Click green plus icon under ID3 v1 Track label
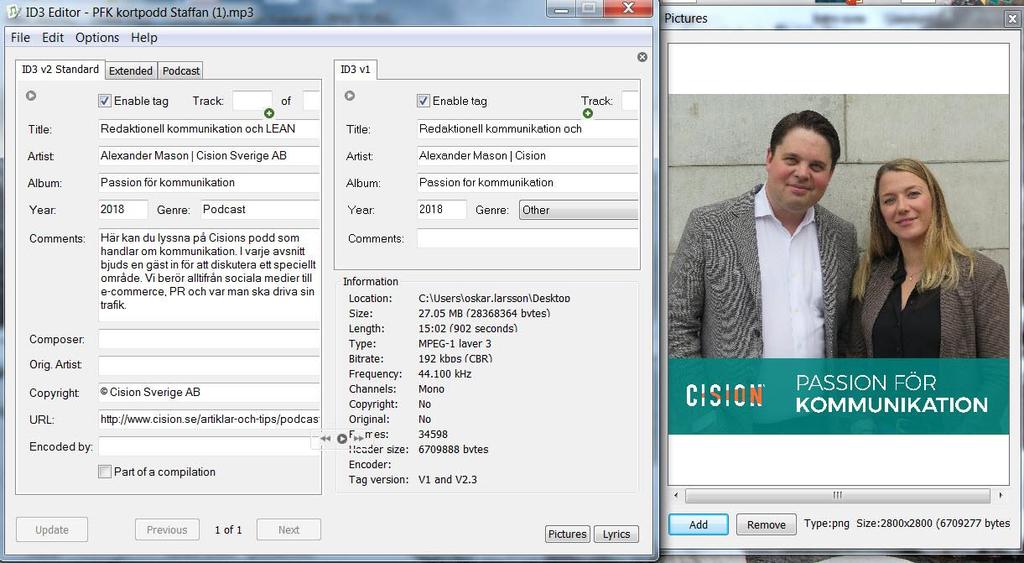The height and width of the screenshot is (563, 1024). pos(587,114)
